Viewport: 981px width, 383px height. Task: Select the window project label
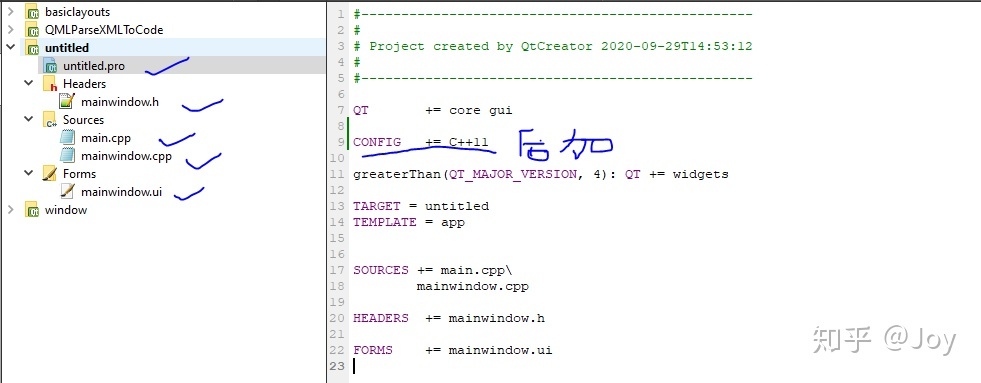66,210
